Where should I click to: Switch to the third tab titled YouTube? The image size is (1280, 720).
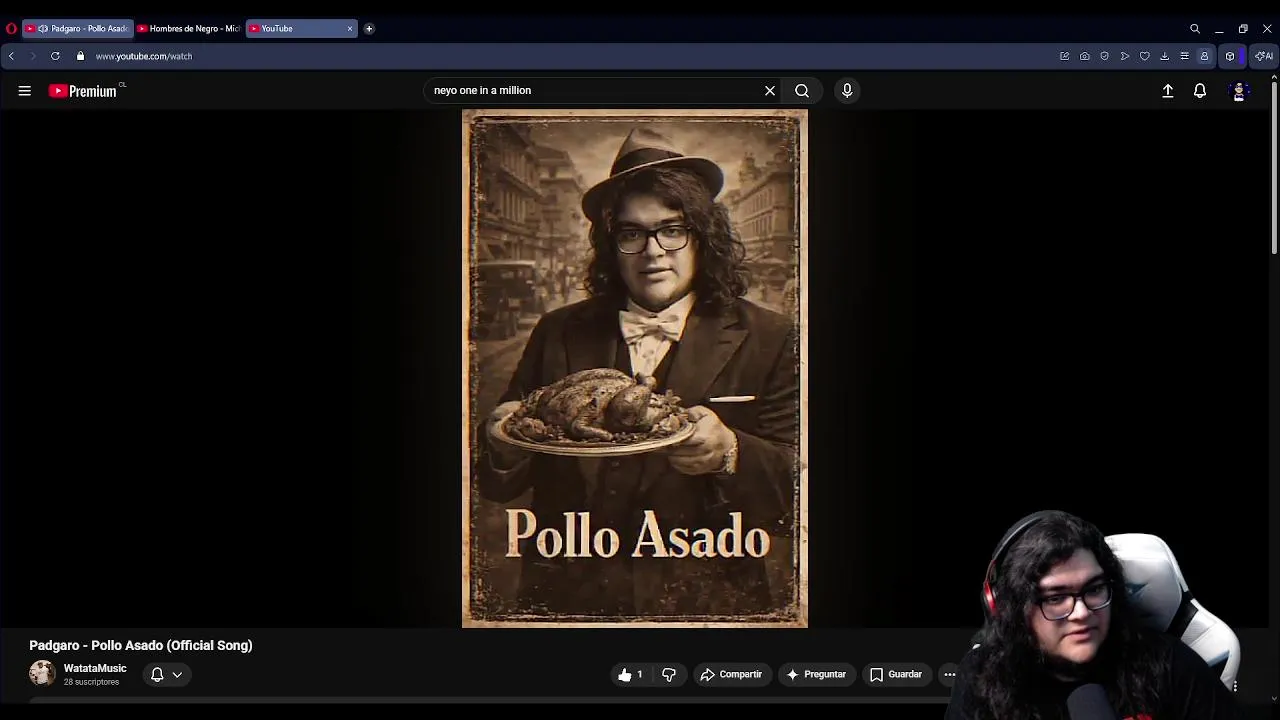click(301, 29)
